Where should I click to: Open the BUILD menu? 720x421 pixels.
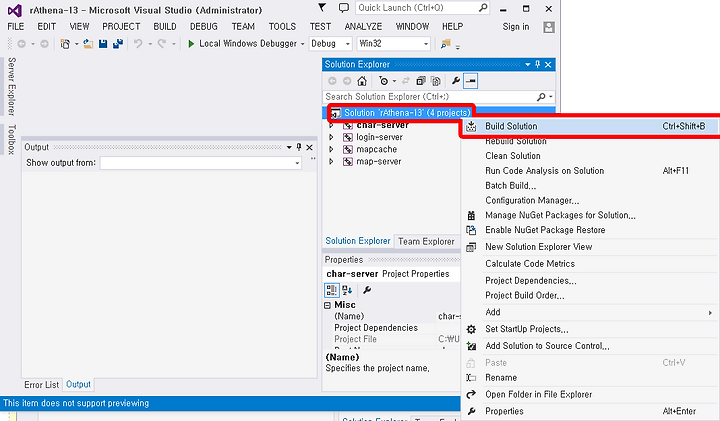(x=165, y=27)
